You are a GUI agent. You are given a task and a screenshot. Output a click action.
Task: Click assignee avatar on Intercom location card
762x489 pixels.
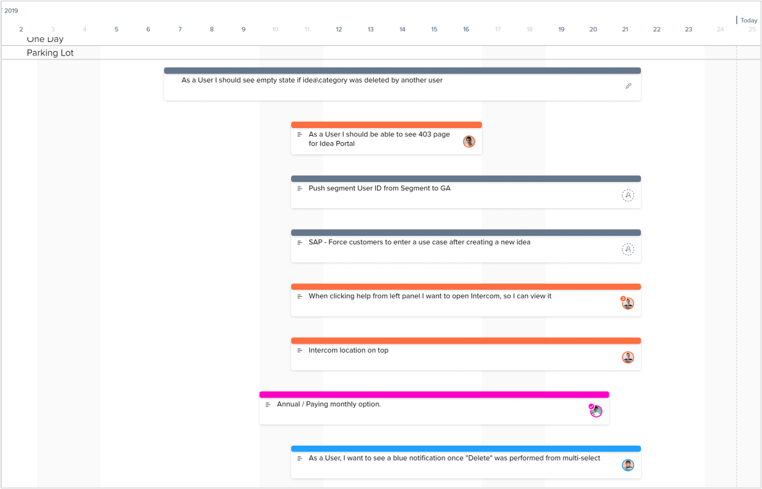tap(628, 358)
